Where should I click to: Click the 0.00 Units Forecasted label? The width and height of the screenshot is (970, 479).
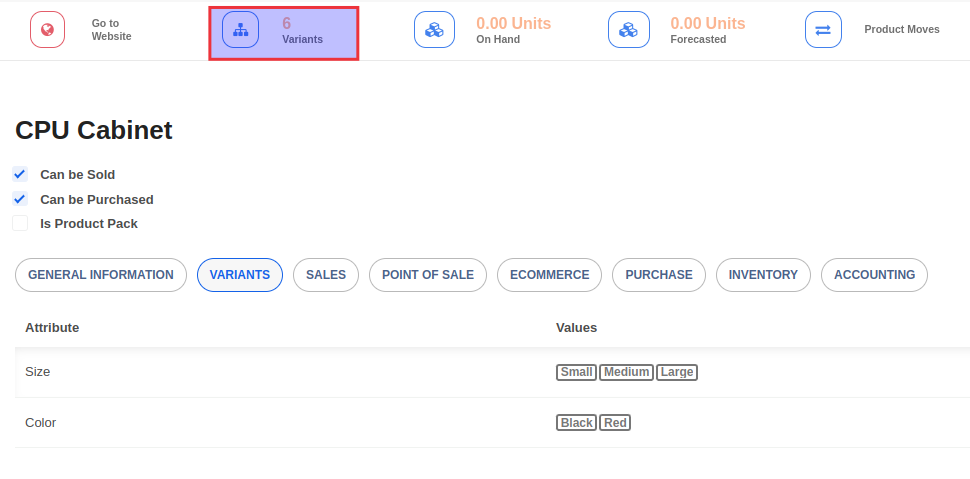[707, 30]
